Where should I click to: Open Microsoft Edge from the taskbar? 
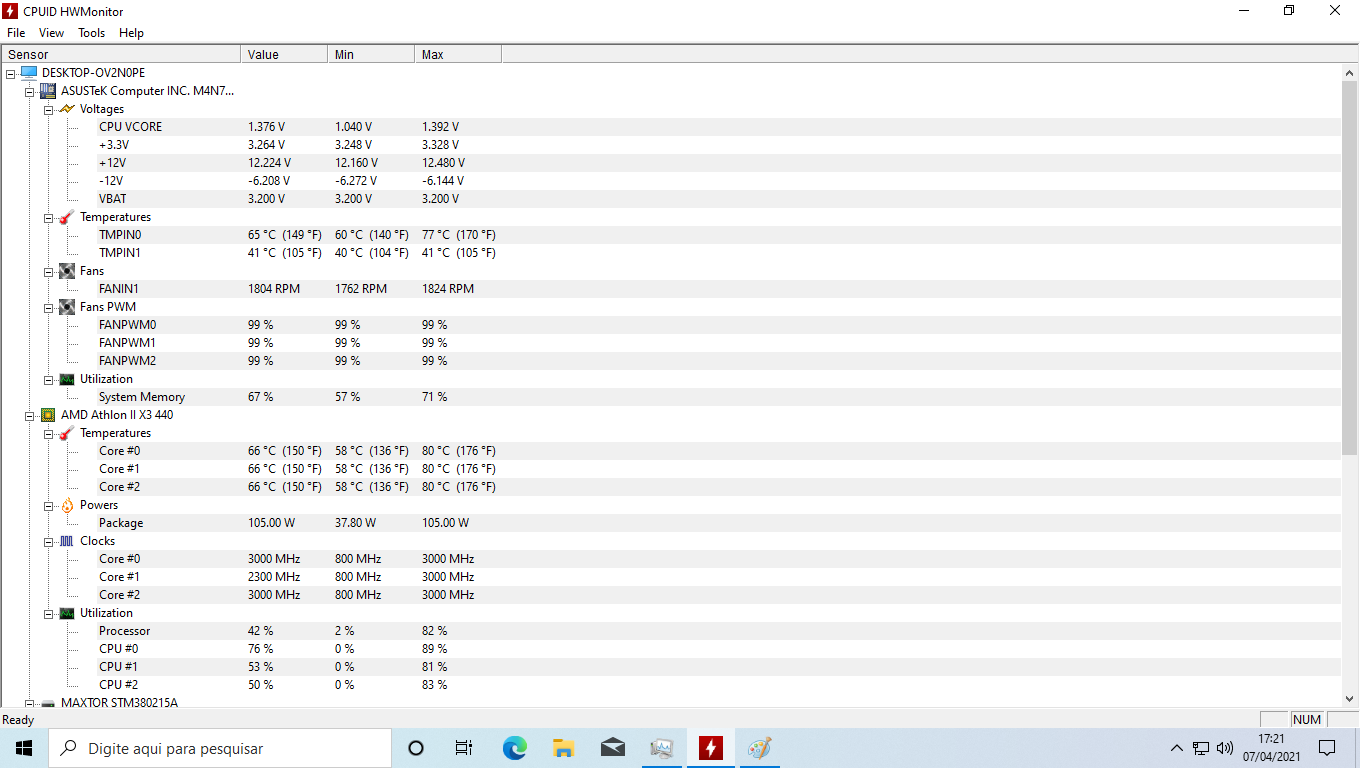click(x=514, y=748)
